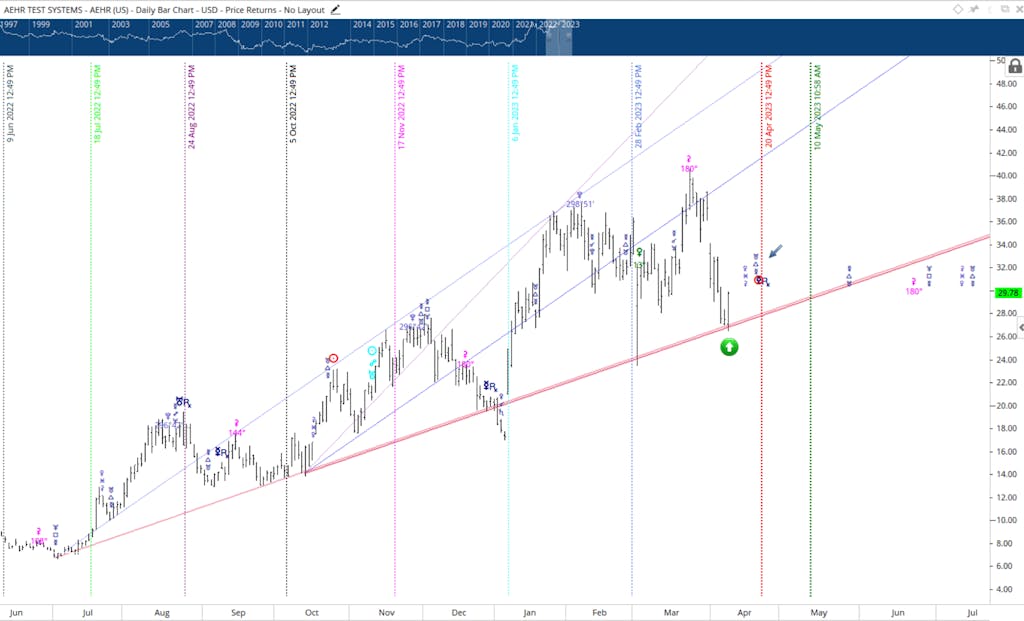The width and height of the screenshot is (1024, 621).
Task: Click the green up-arrow buy marker
Action: pyautogui.click(x=729, y=347)
